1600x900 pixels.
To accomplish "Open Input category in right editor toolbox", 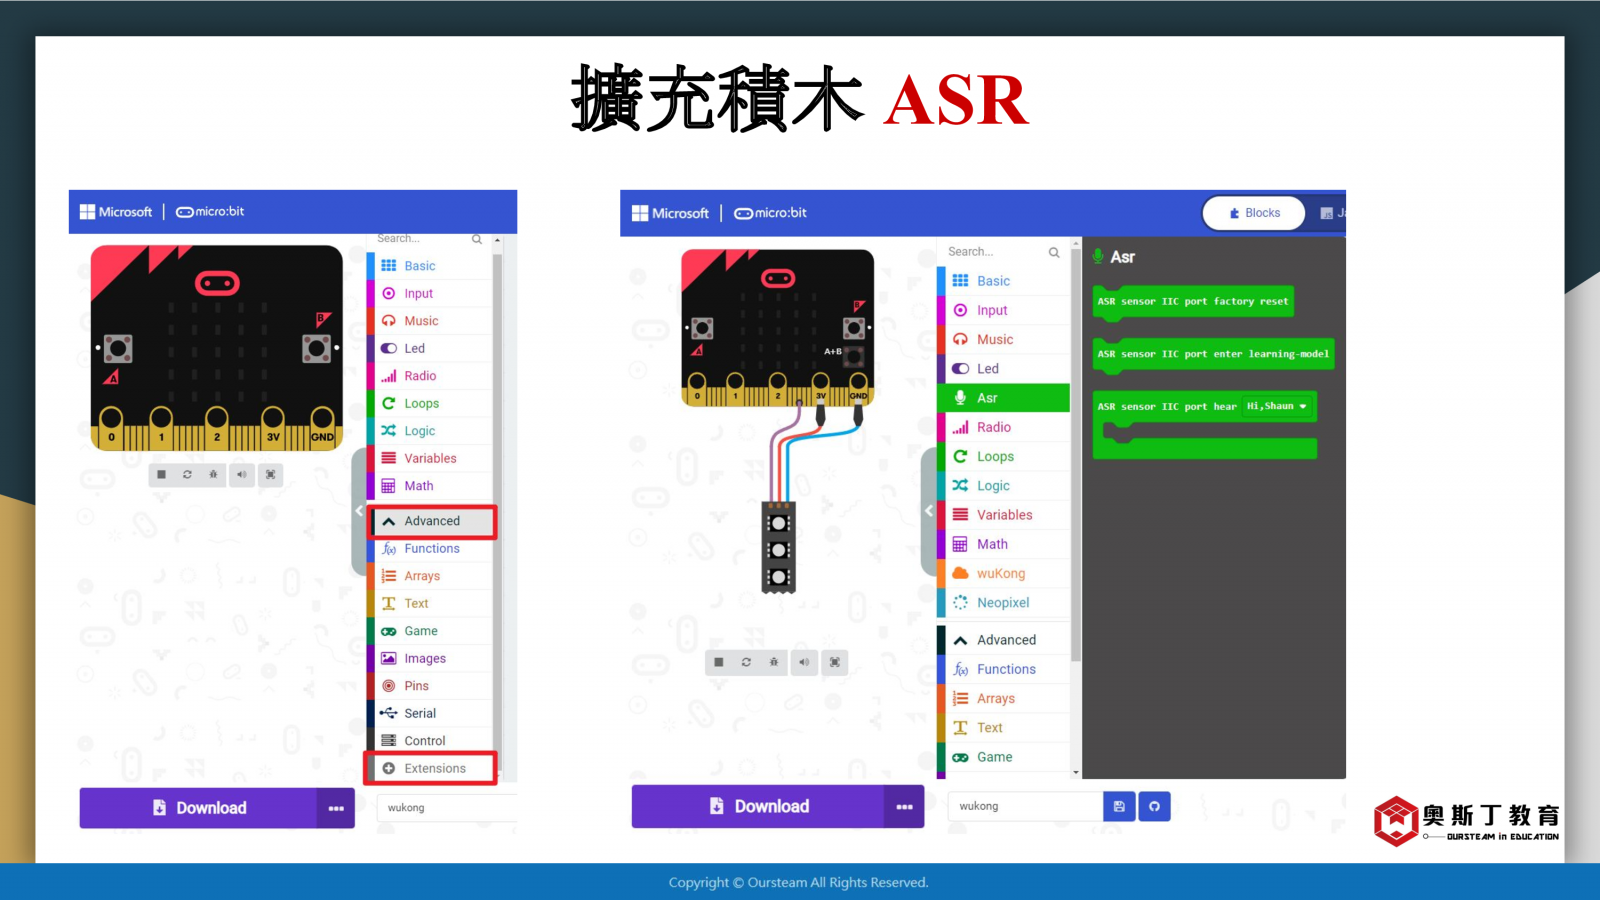I will 1003,310.
